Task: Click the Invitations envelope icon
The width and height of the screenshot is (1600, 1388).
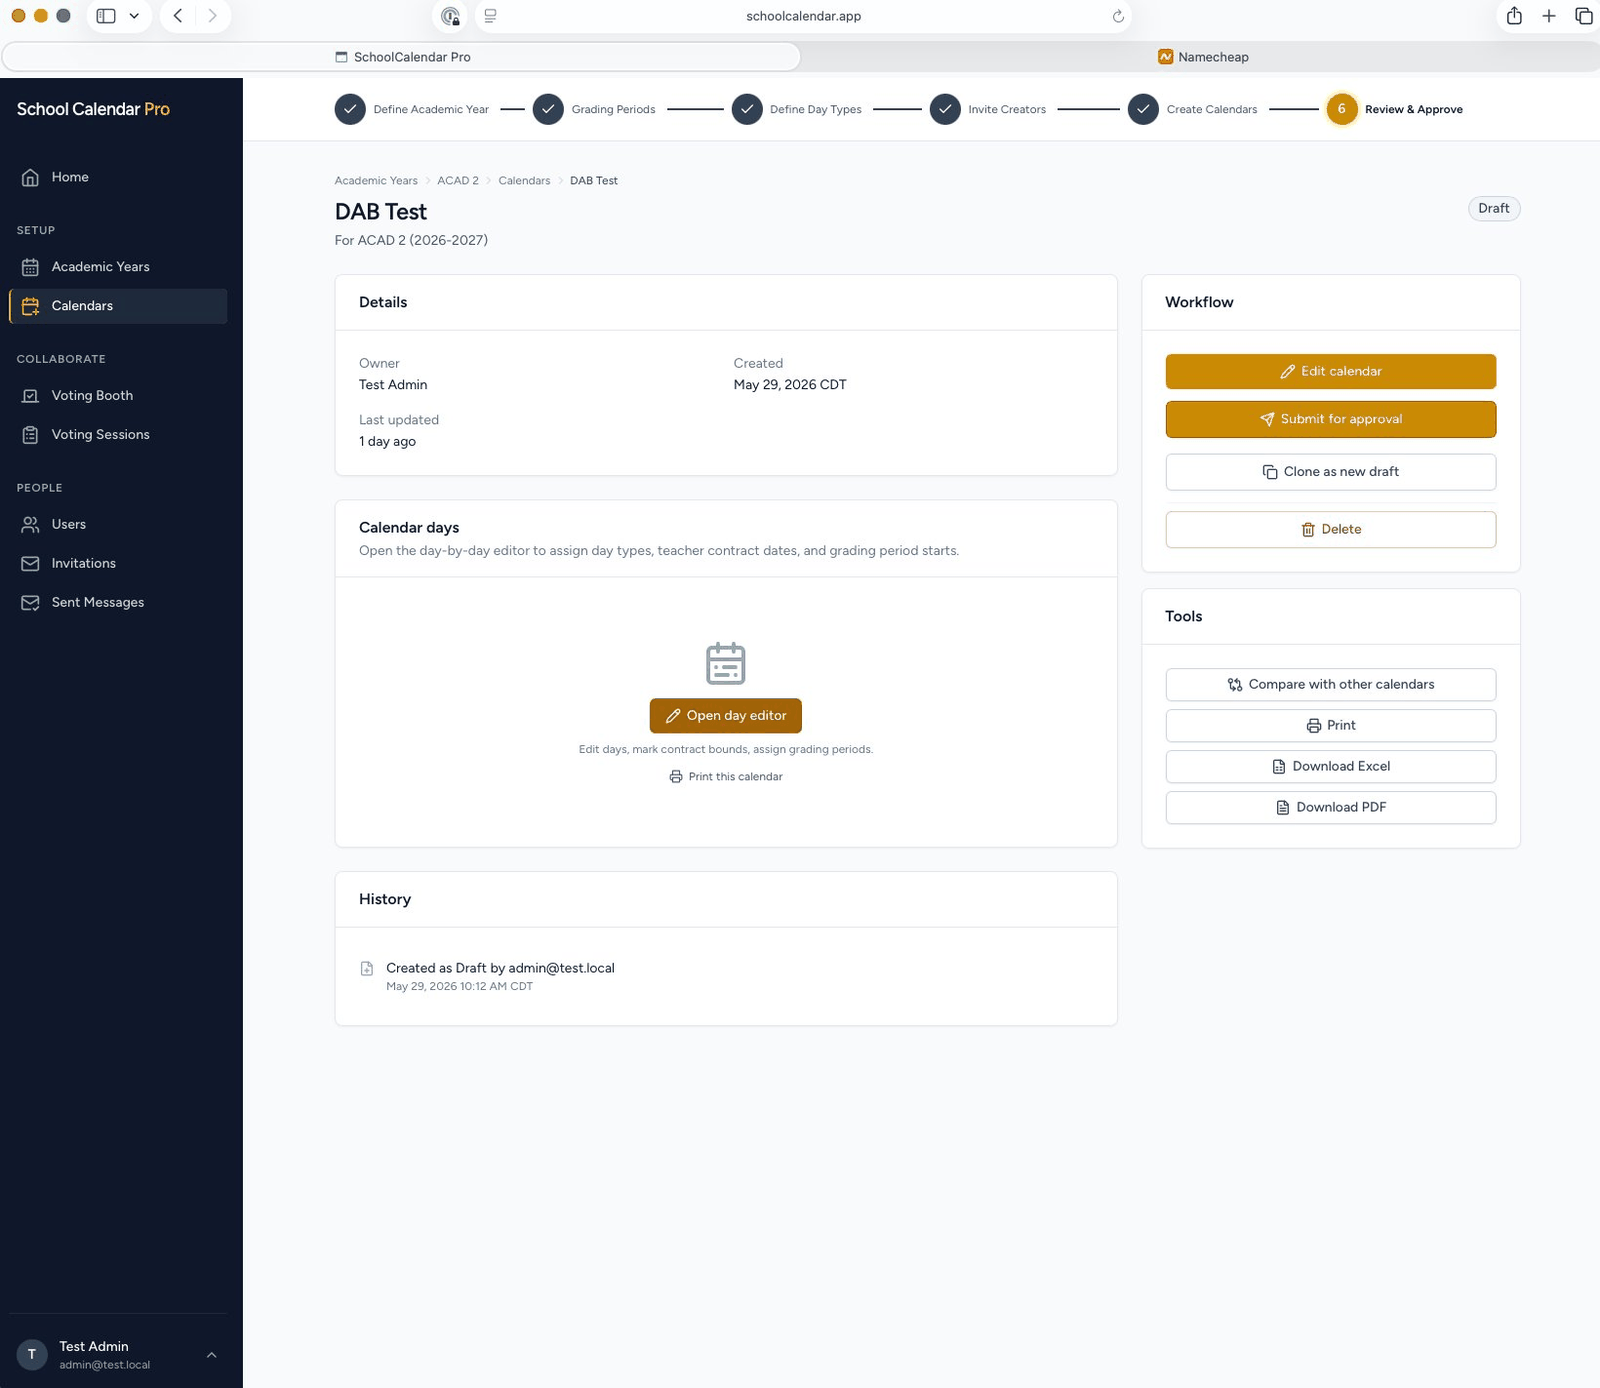Action: coord(30,564)
